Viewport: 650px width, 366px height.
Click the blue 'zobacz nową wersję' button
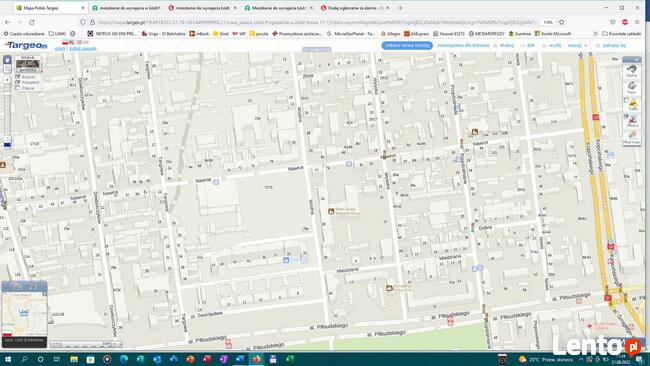point(407,45)
